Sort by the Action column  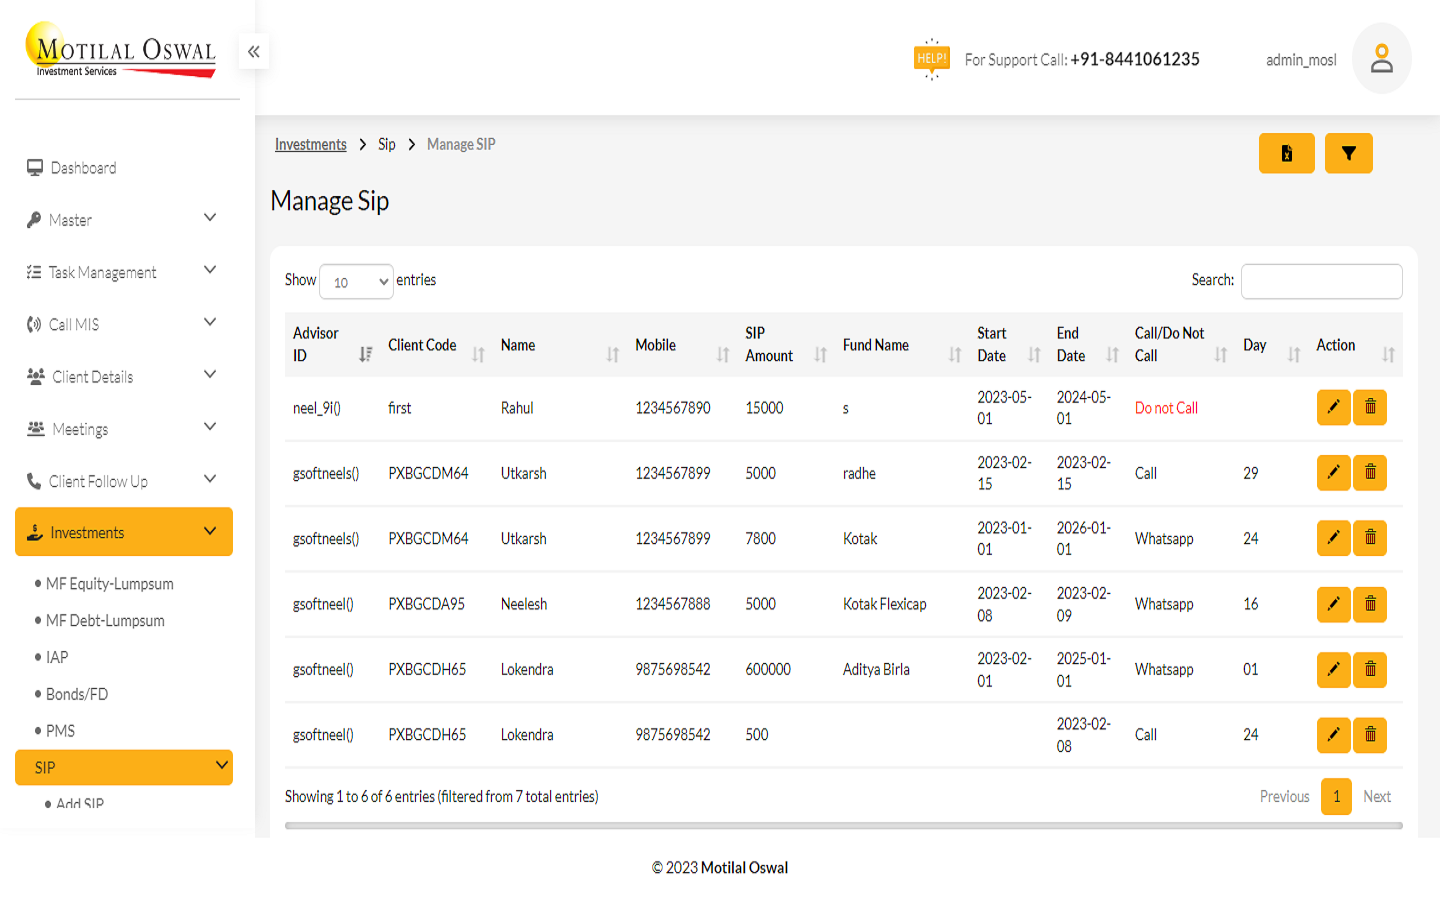point(1355,344)
